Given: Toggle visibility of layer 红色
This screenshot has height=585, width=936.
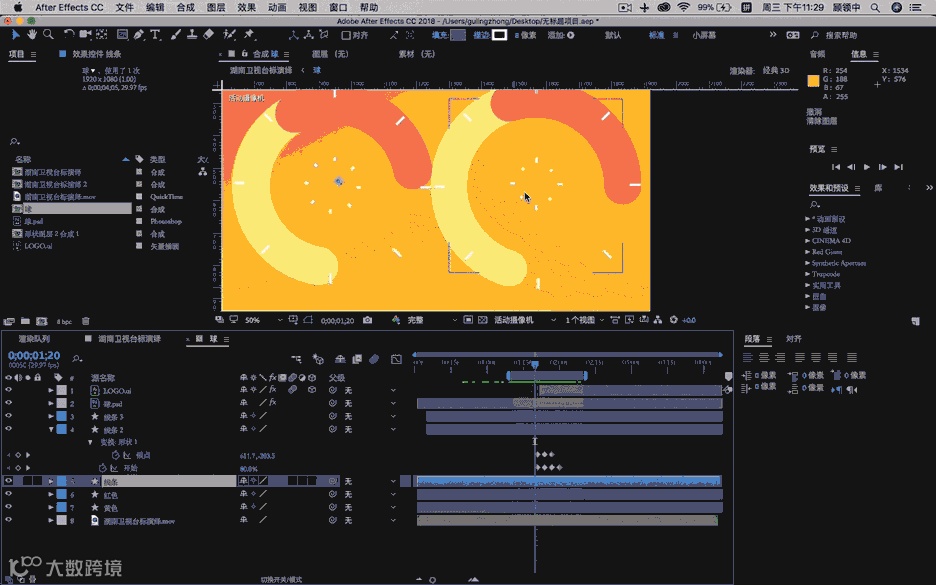Looking at the screenshot, I should 8,494.
